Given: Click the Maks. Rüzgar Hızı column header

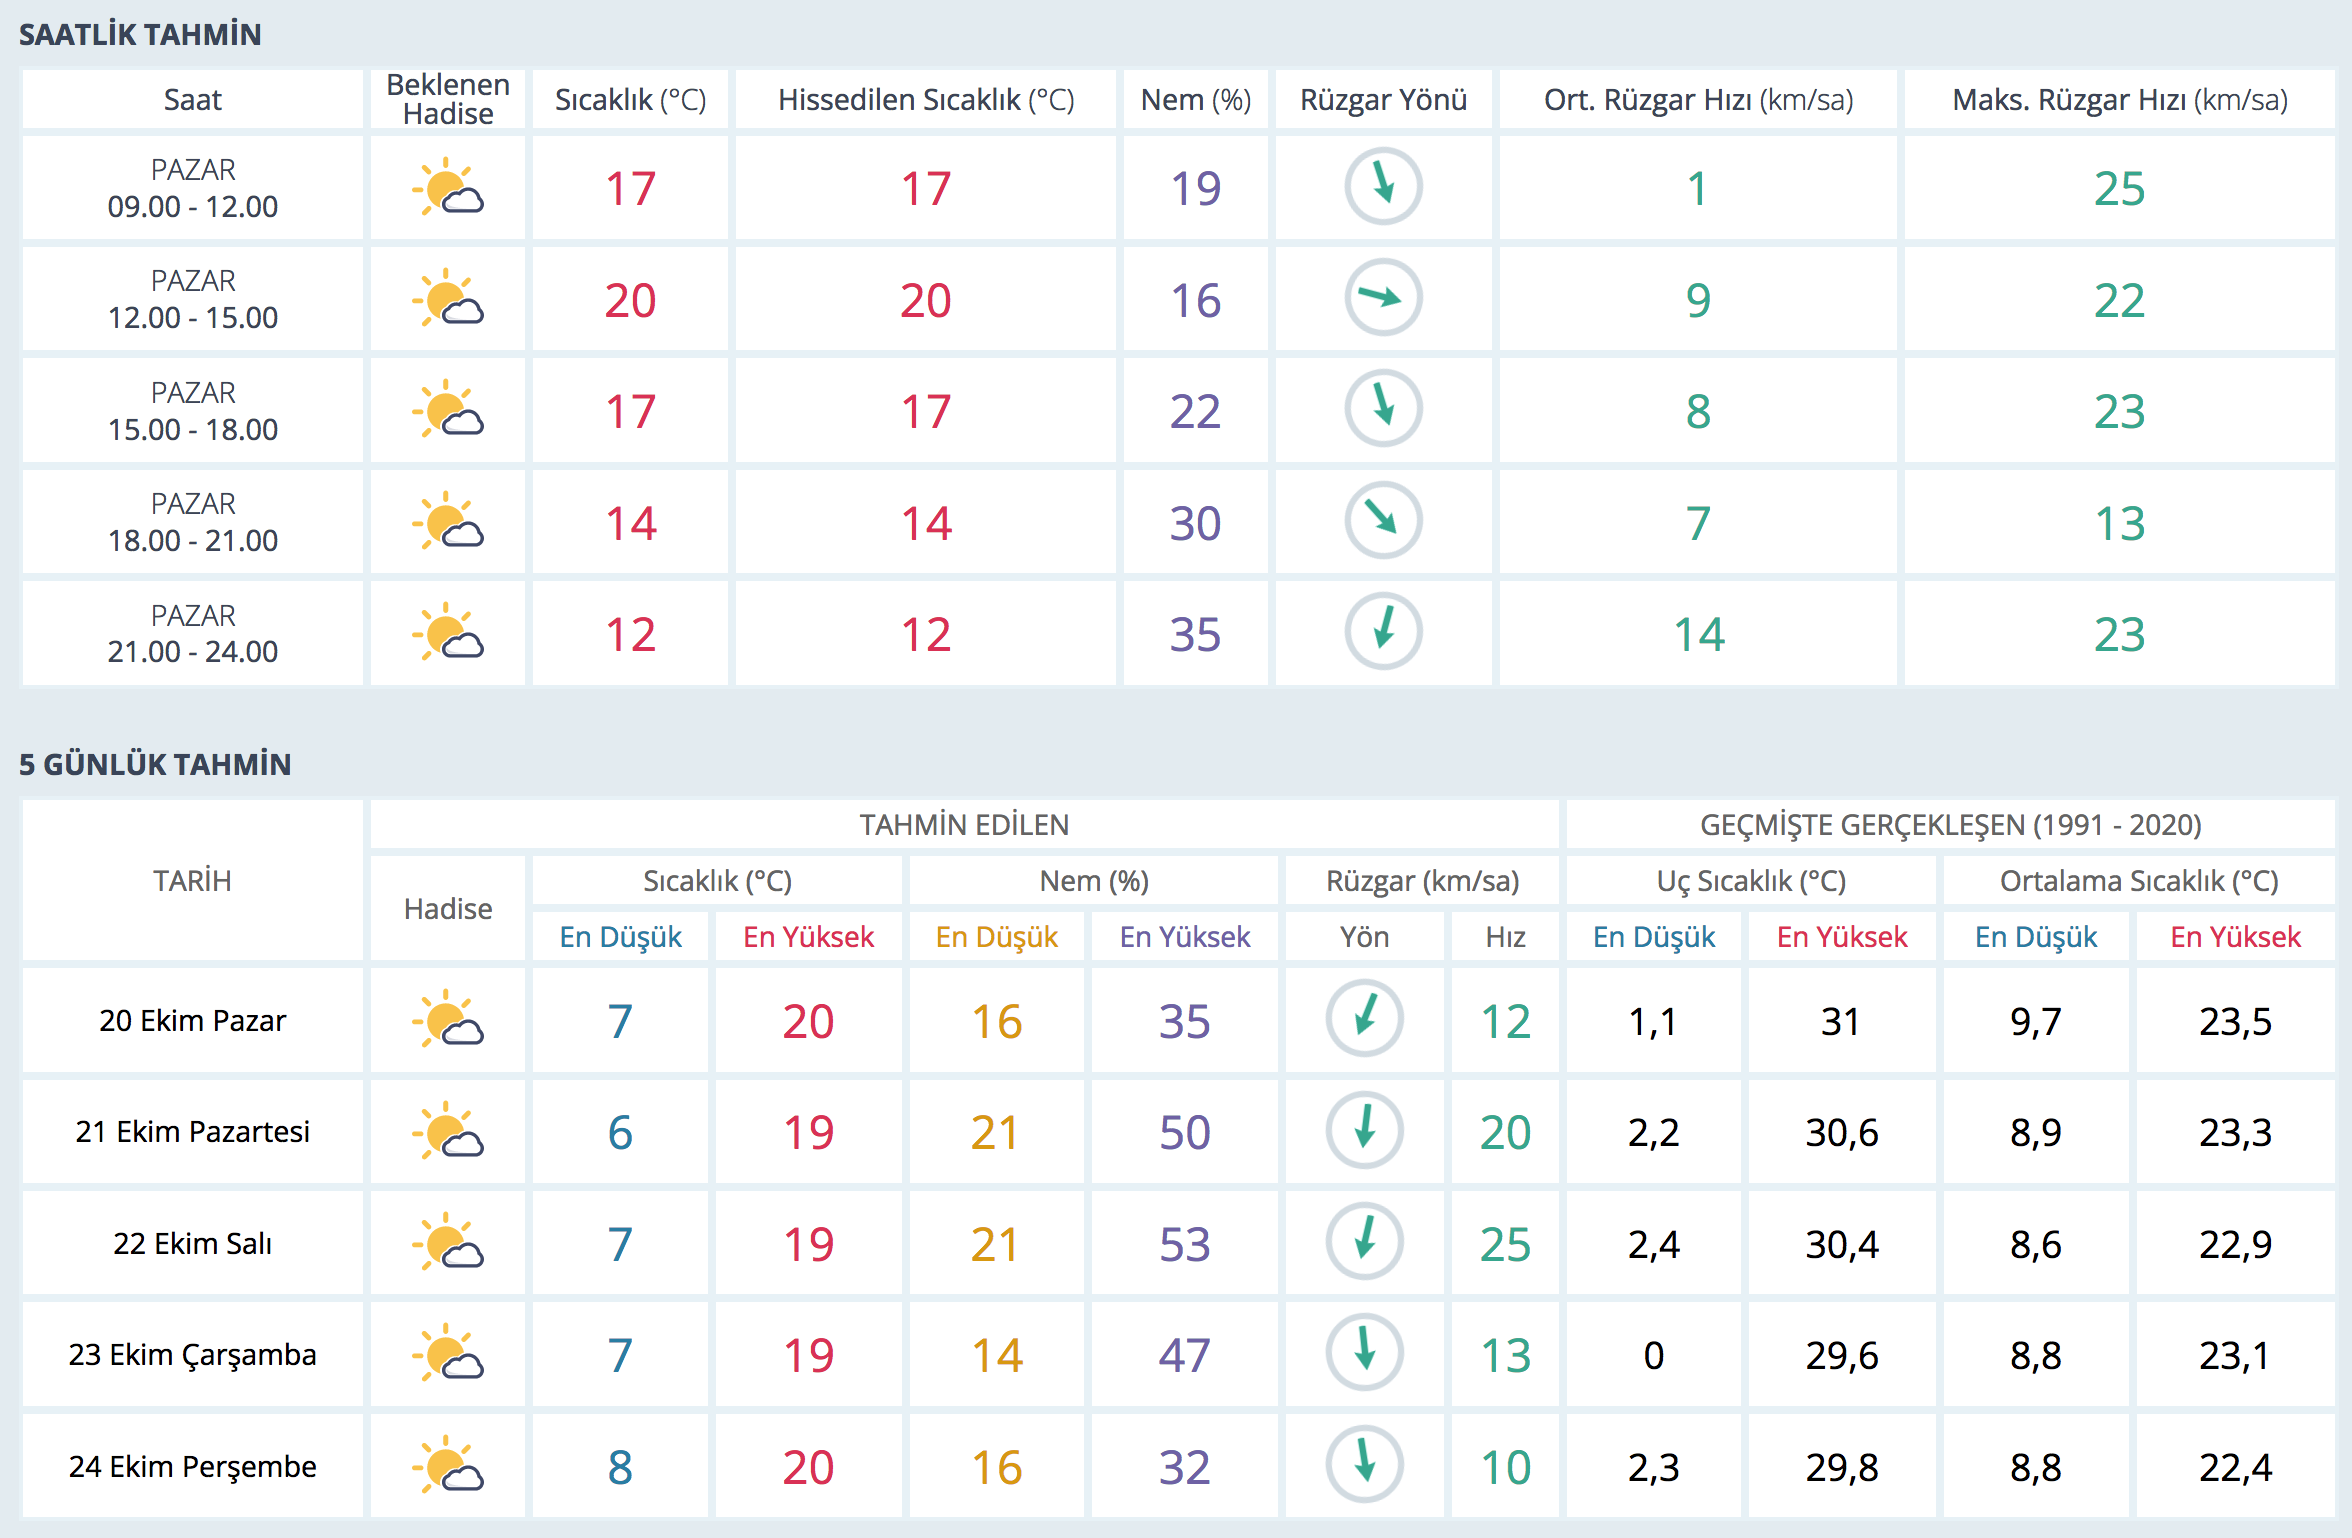Looking at the screenshot, I should pyautogui.click(x=2119, y=100).
